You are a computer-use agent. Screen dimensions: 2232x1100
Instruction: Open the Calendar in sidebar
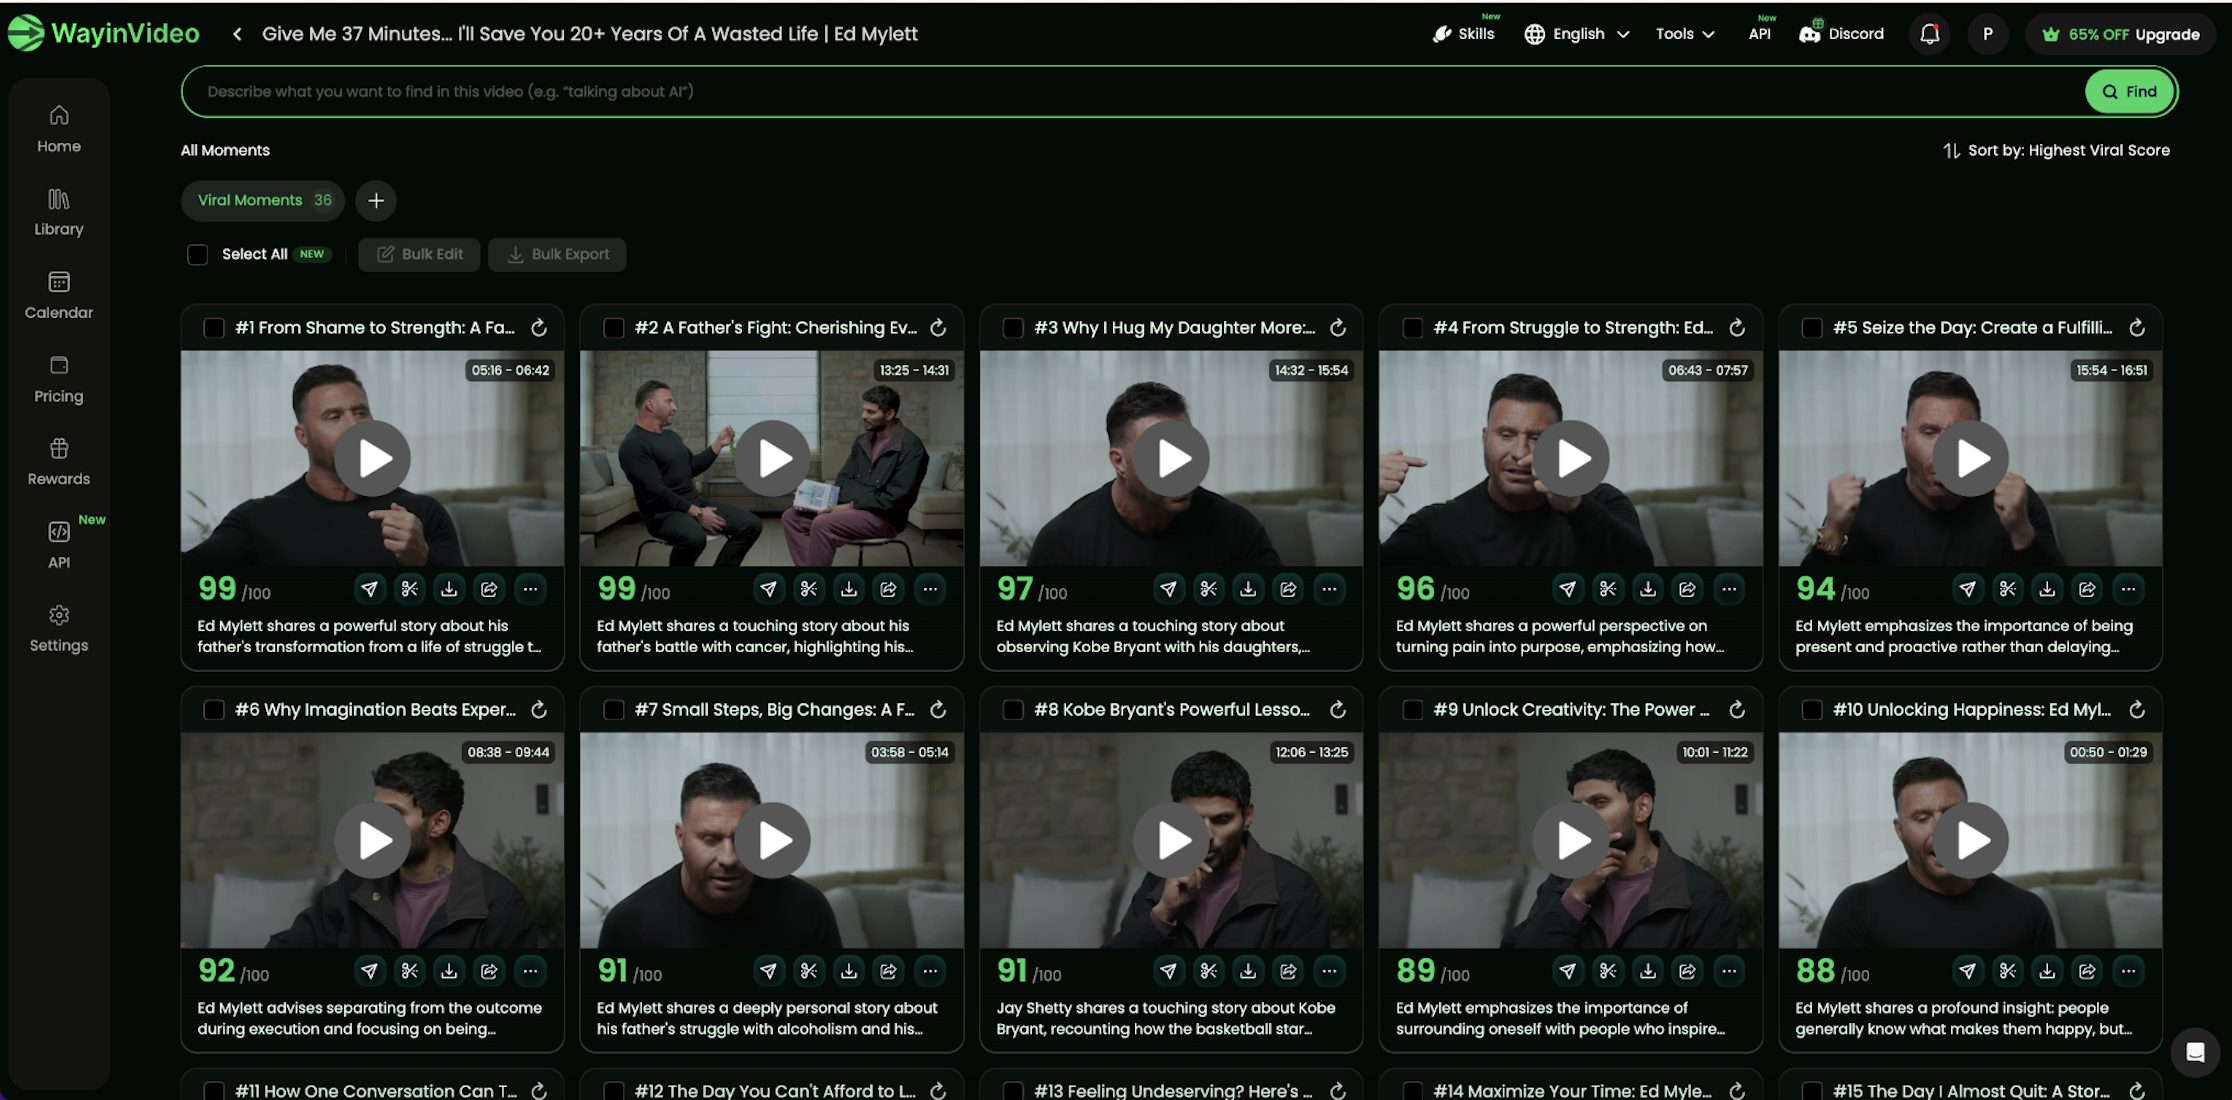(59, 296)
